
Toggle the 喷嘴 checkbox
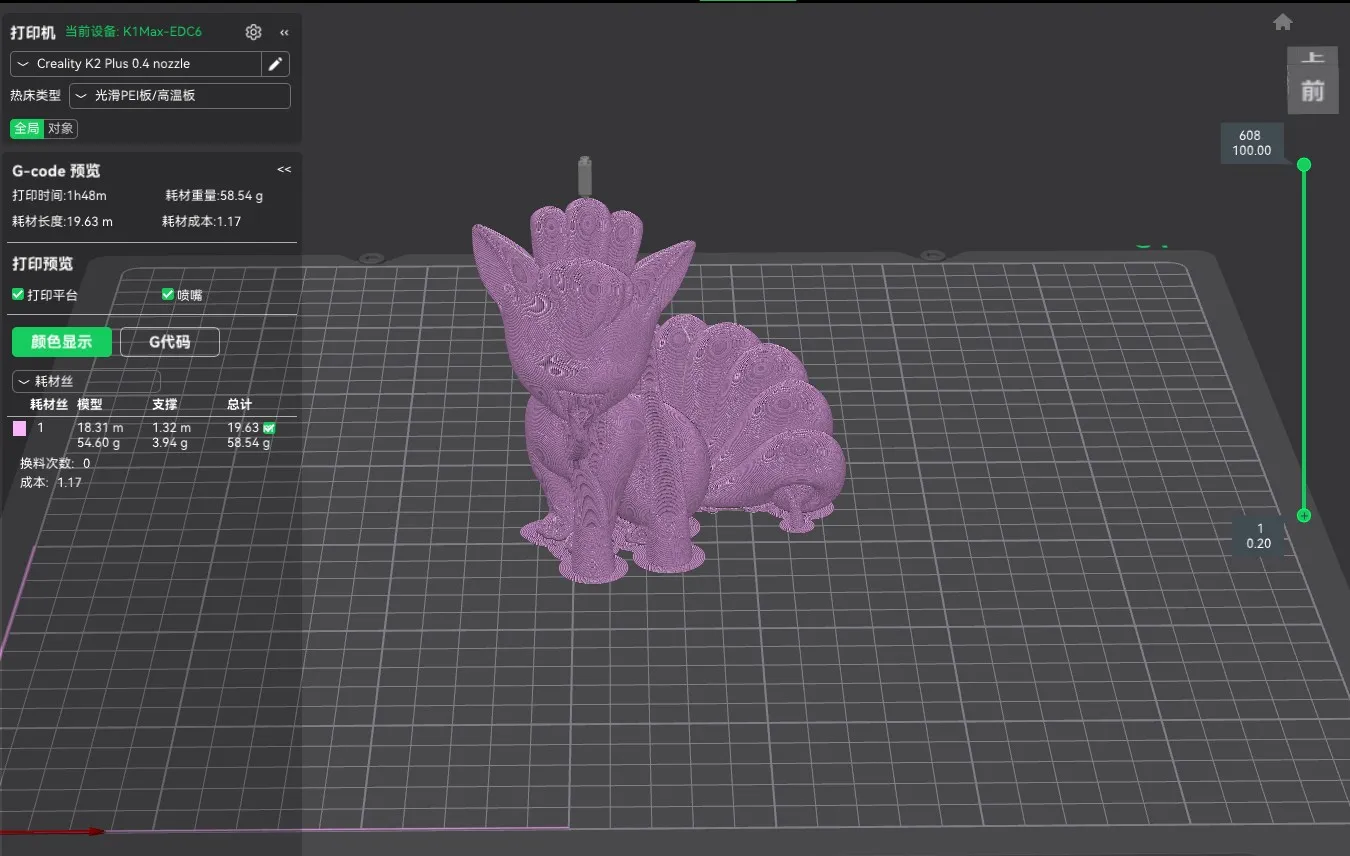click(x=168, y=295)
